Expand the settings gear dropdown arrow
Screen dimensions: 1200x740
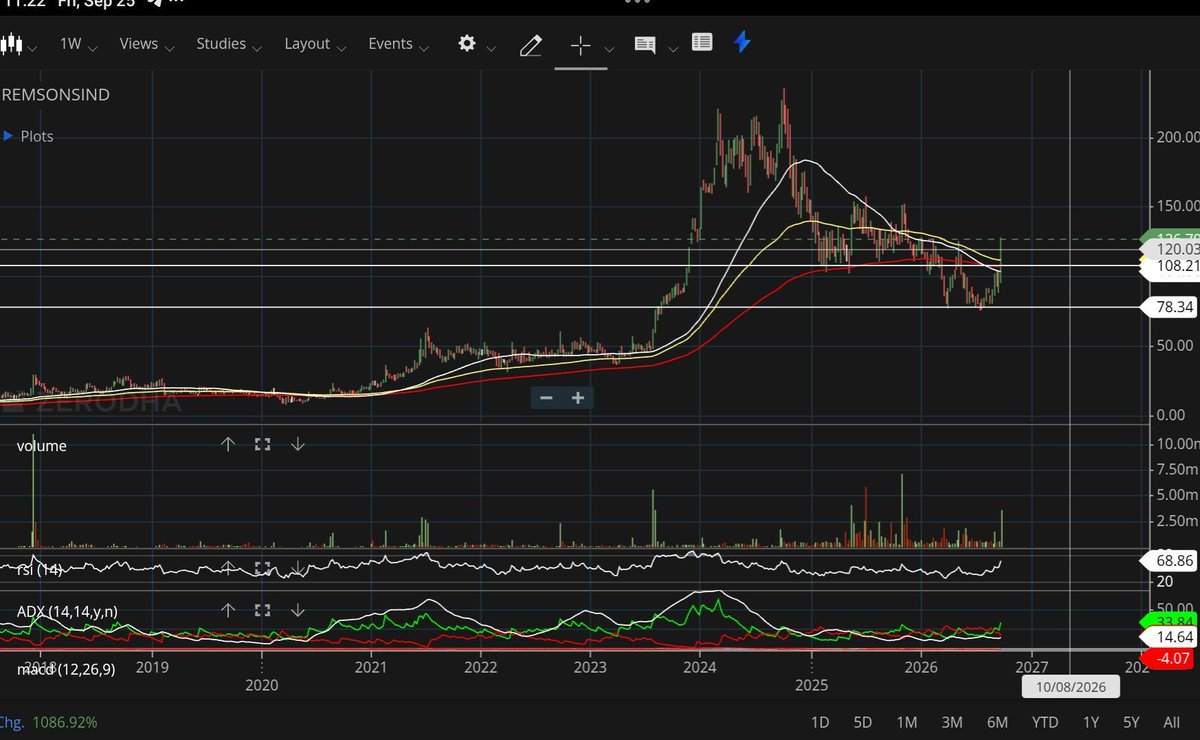point(491,48)
